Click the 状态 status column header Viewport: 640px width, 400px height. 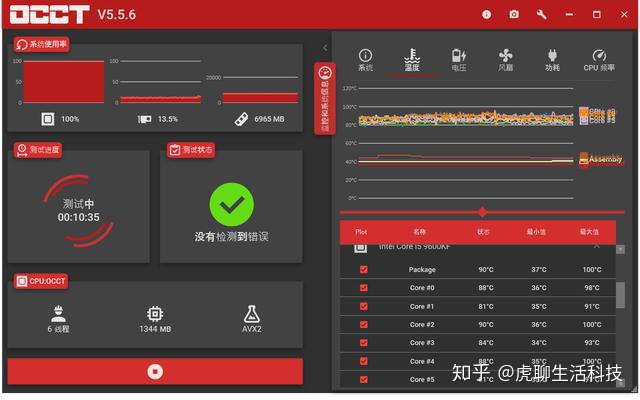click(483, 232)
